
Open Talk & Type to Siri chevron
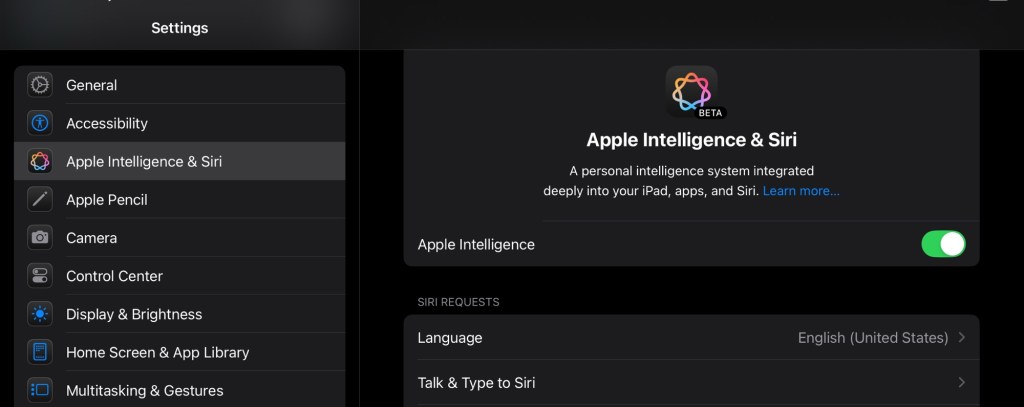[x=961, y=383]
